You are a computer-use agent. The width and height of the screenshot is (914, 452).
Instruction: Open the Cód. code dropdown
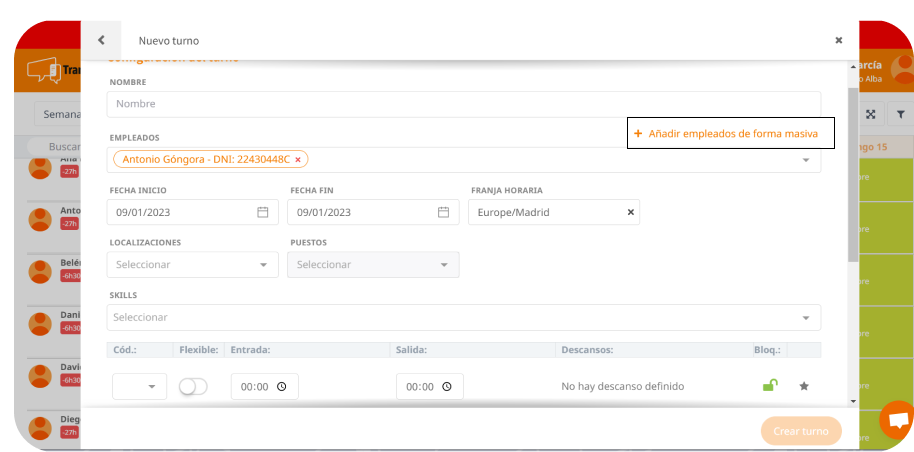click(x=152, y=387)
